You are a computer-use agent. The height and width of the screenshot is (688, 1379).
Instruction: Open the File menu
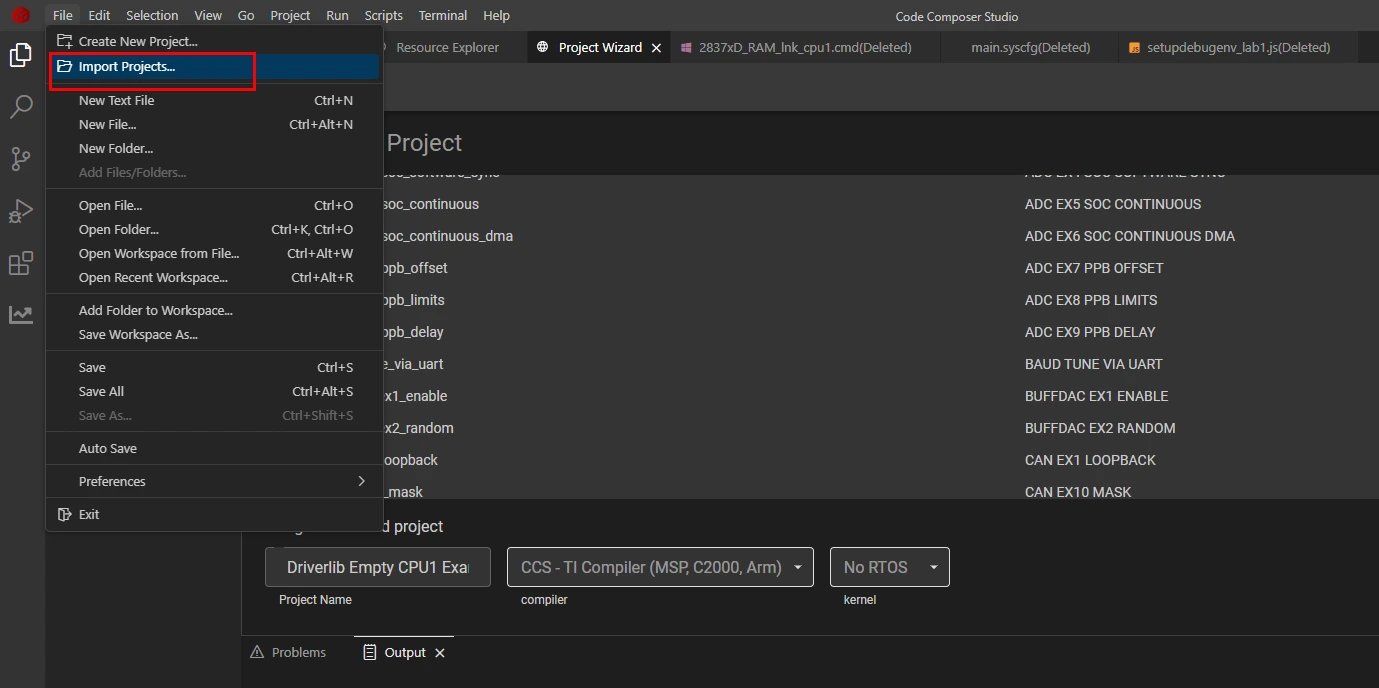[62, 15]
